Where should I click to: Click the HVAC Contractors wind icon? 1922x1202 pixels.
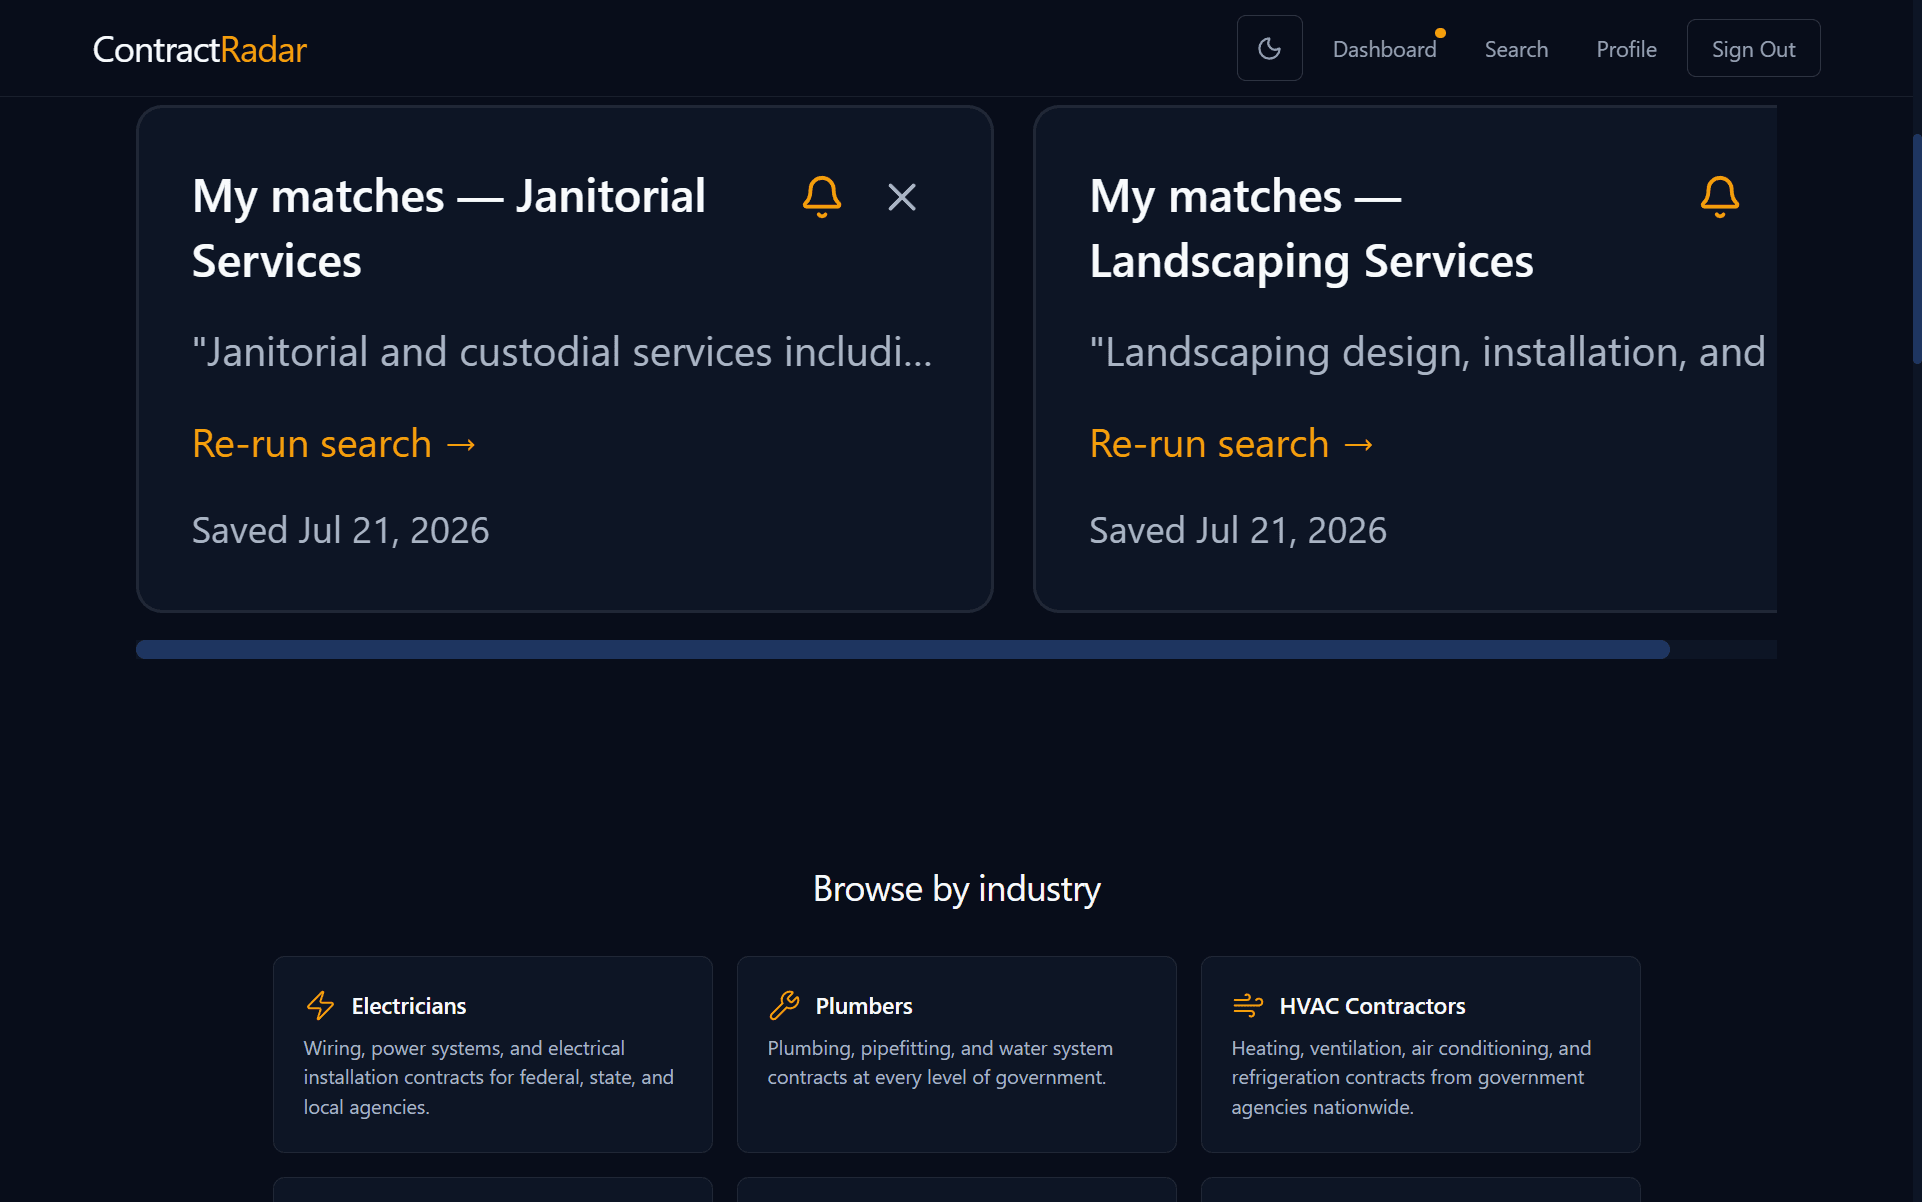(x=1248, y=1005)
